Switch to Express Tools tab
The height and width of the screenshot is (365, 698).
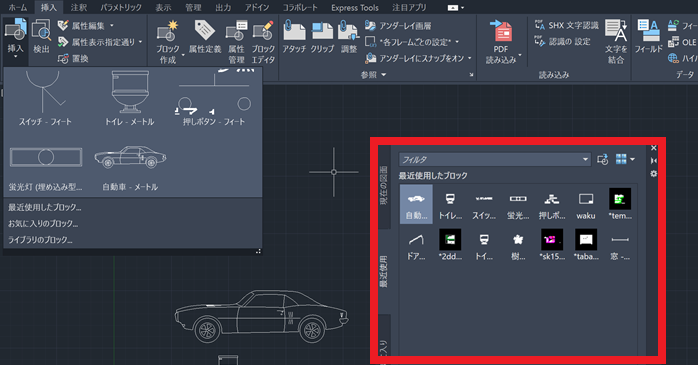[x=355, y=8]
